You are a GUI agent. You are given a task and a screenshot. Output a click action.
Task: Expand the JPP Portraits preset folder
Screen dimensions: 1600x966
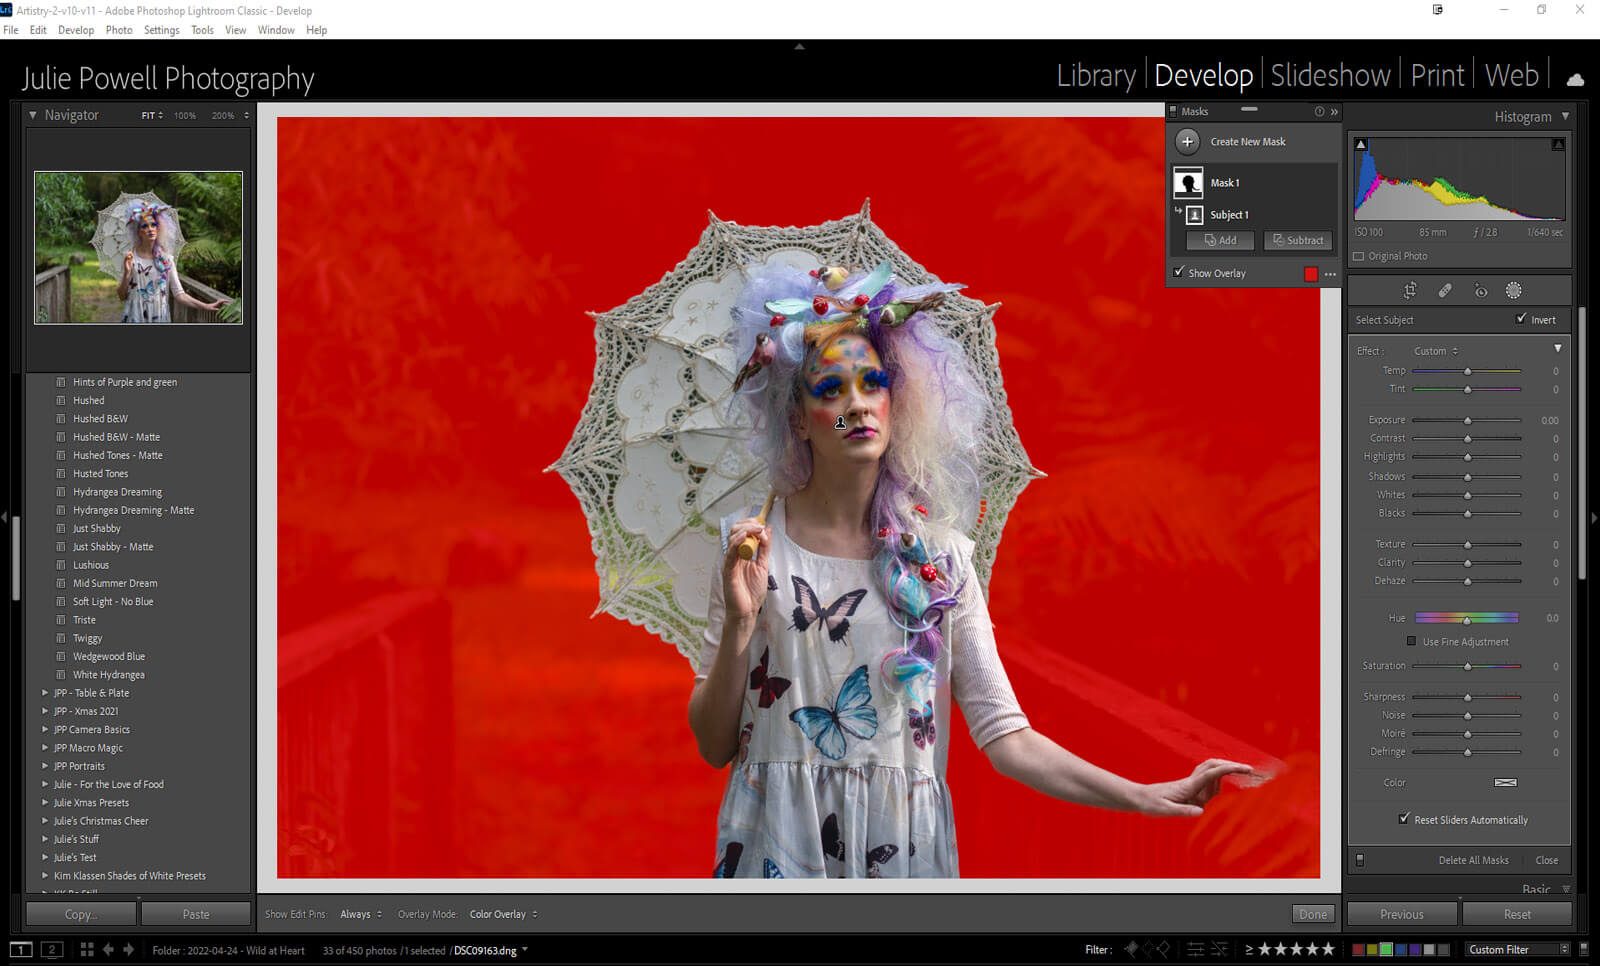(x=45, y=766)
